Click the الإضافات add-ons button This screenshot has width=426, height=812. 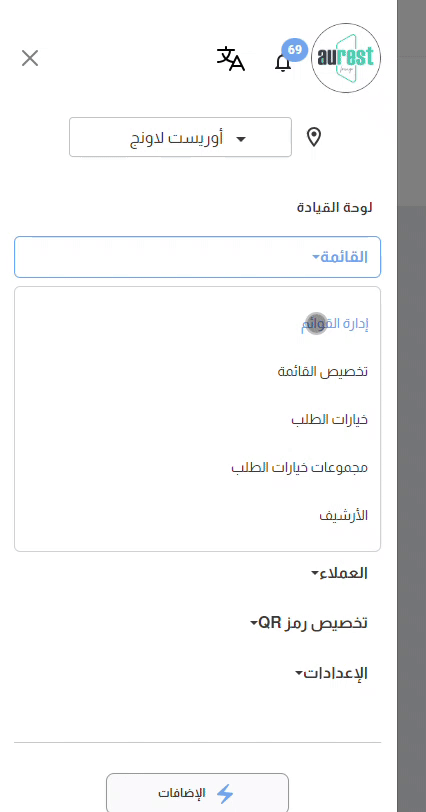[197, 793]
